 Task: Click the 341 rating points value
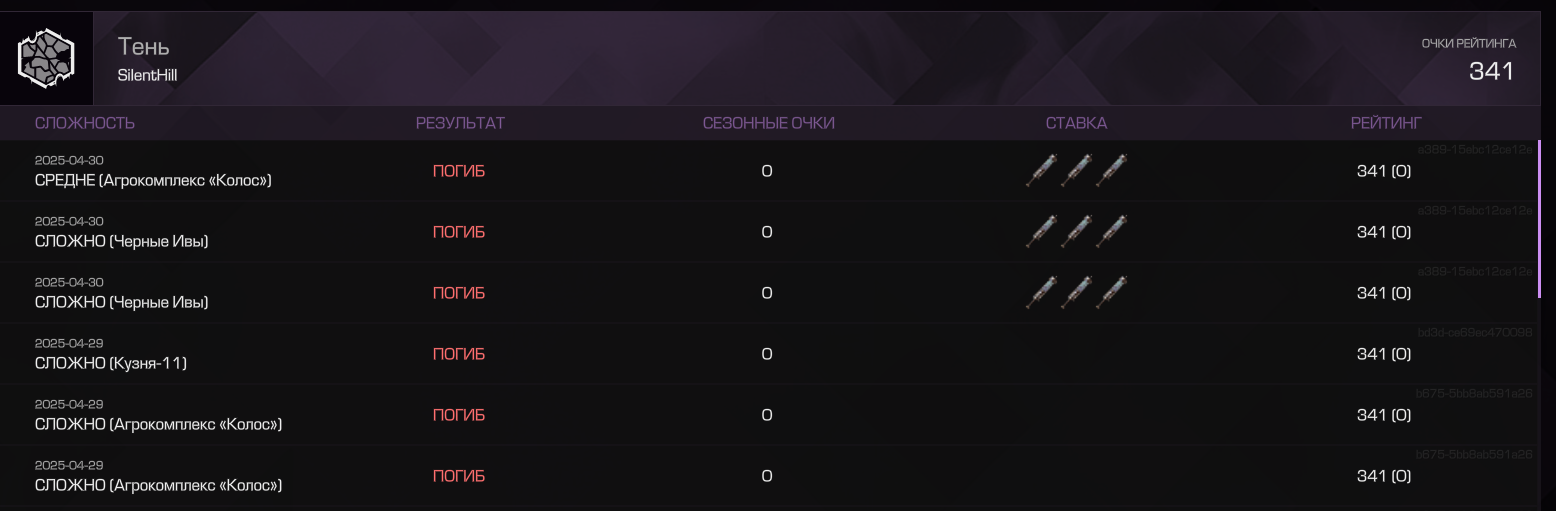(x=1491, y=71)
